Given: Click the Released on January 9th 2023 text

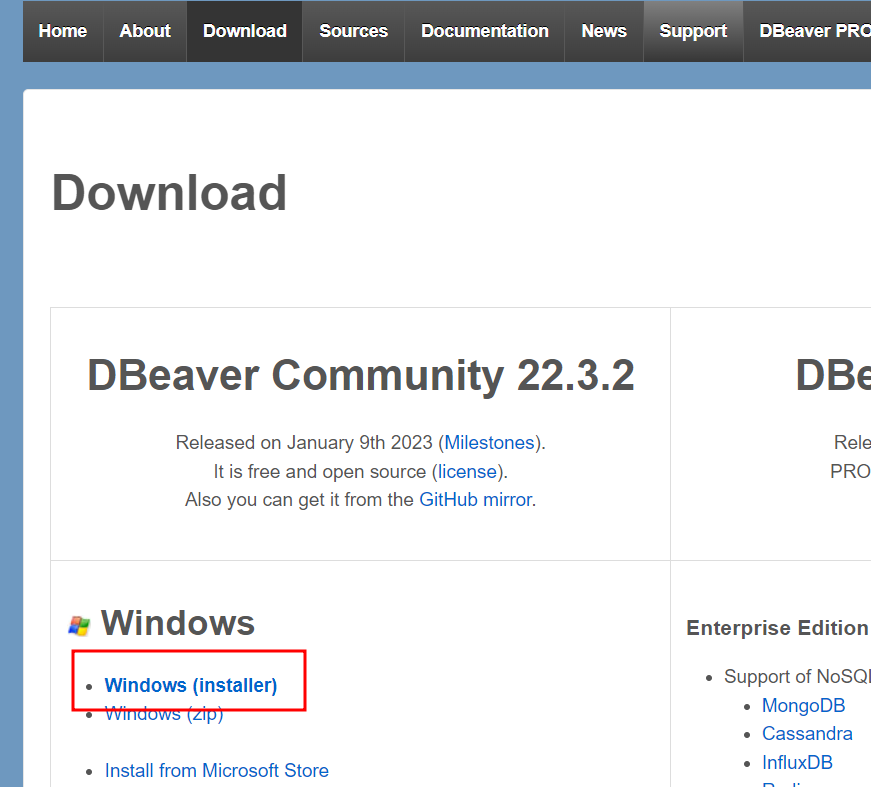Looking at the screenshot, I should point(304,443).
